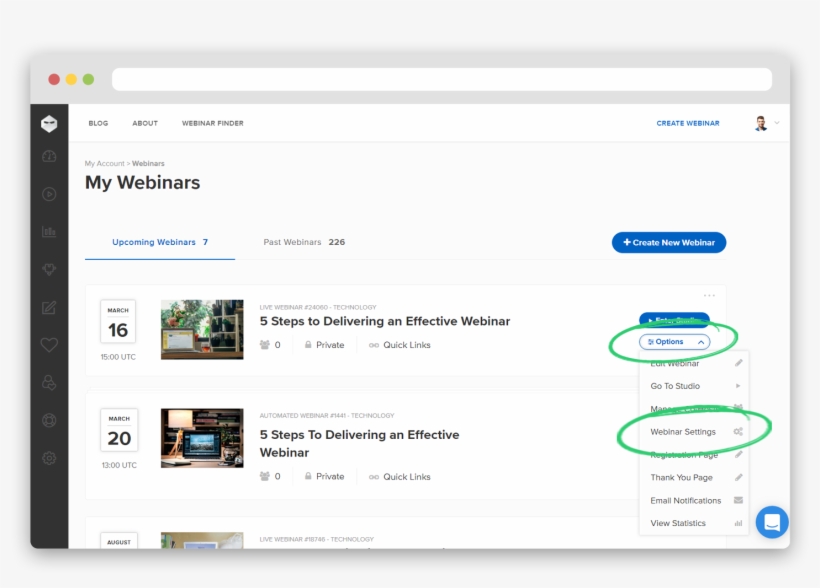Toggle Private visibility on the March 16 webinar

pos(324,344)
